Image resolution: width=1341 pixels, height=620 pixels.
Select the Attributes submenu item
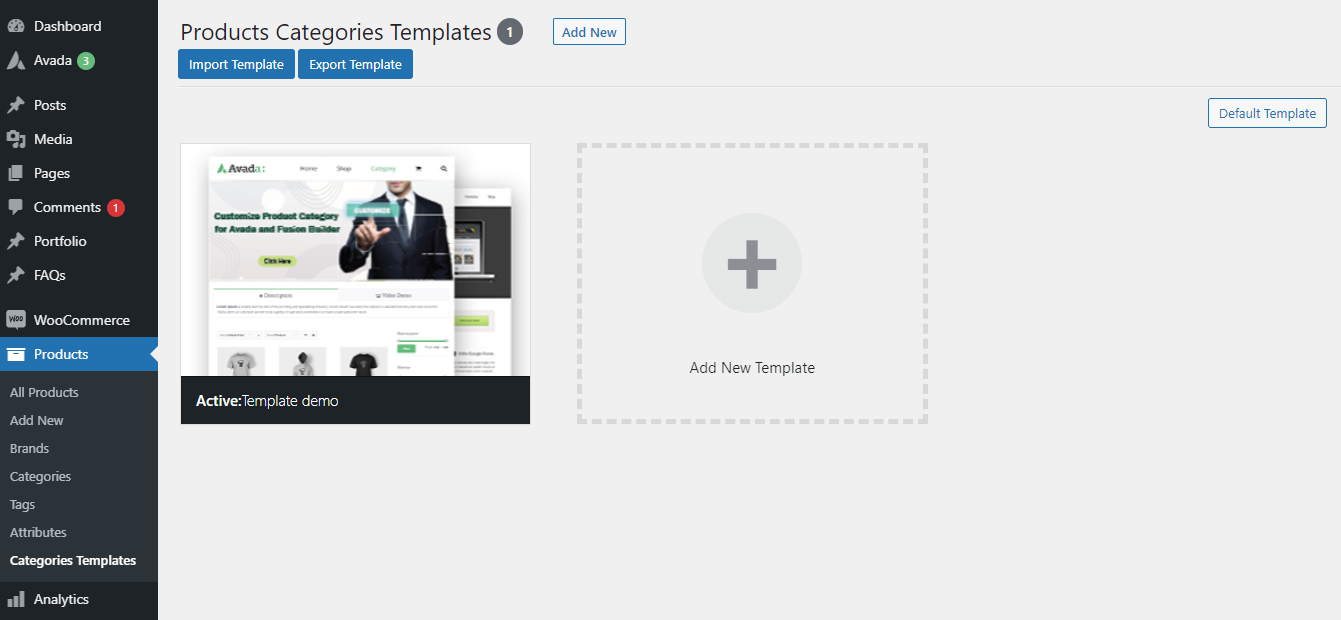pyautogui.click(x=38, y=532)
